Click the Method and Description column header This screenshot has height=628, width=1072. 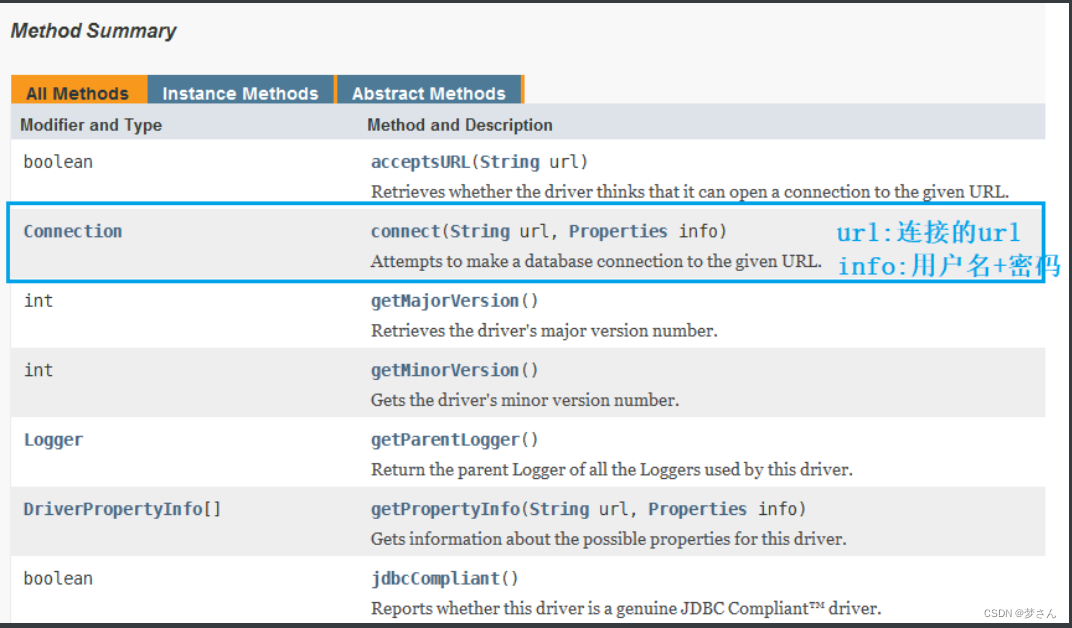click(x=459, y=125)
